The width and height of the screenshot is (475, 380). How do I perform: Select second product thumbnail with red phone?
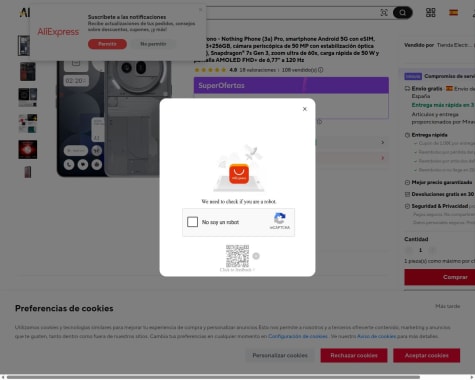pyautogui.click(x=28, y=71)
